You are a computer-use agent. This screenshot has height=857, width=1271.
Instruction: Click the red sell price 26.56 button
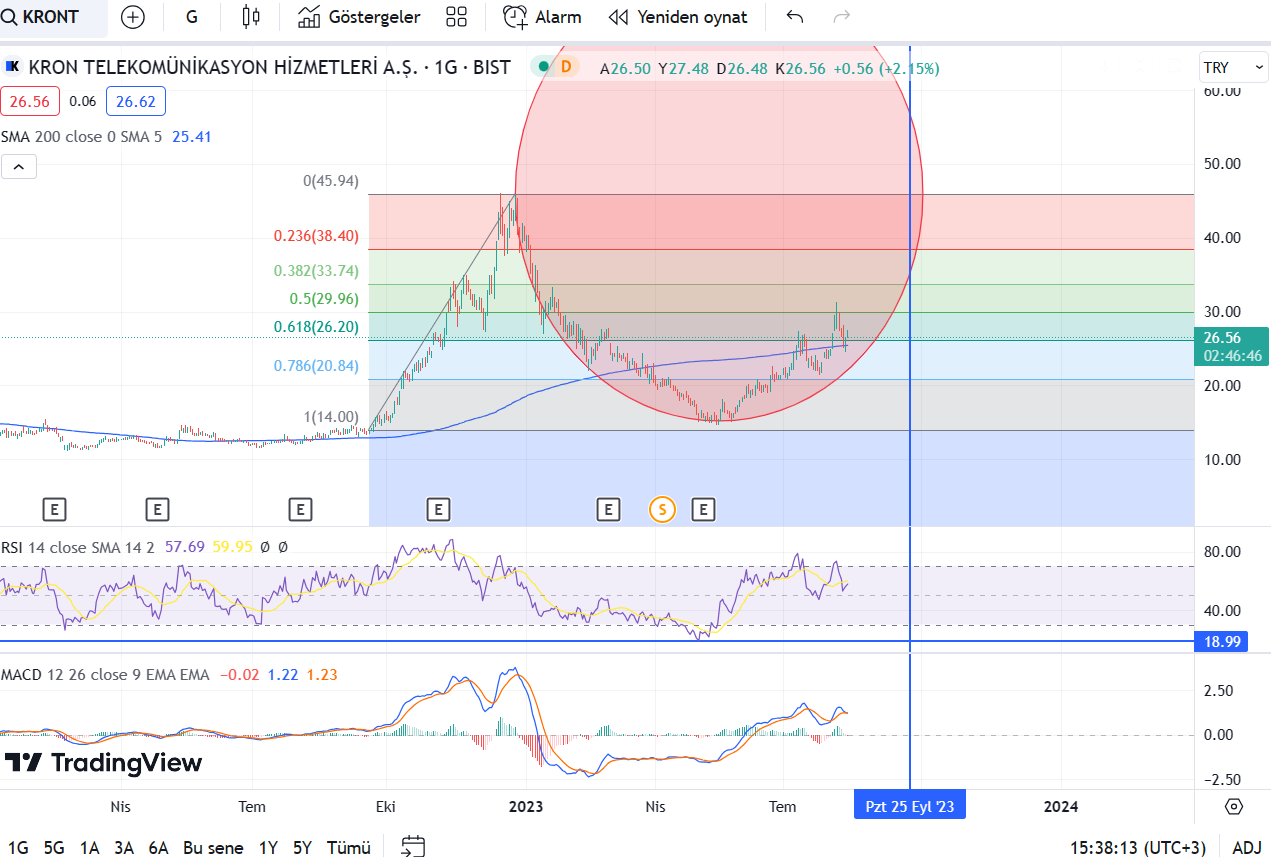coord(30,101)
